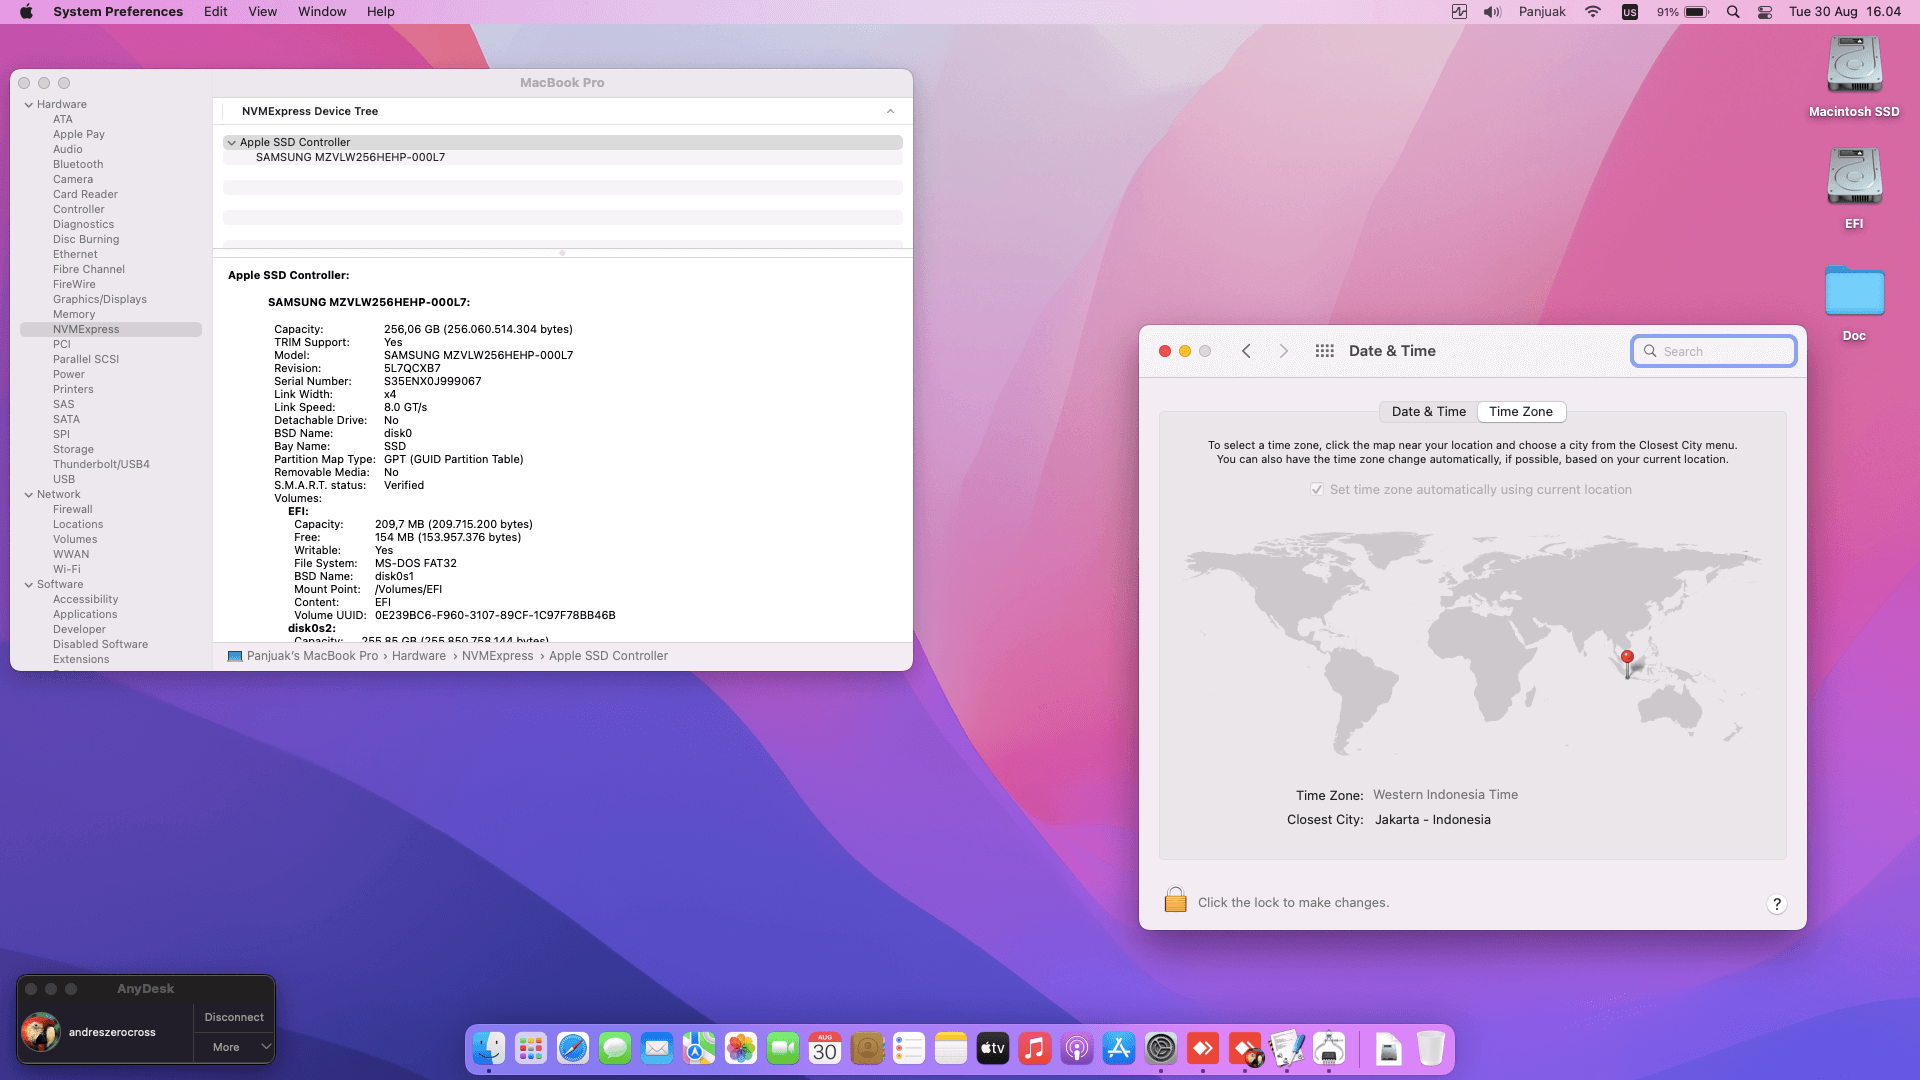Switch to the Date & Time tab
Viewport: 1920px width, 1080px height.
[x=1428, y=411]
